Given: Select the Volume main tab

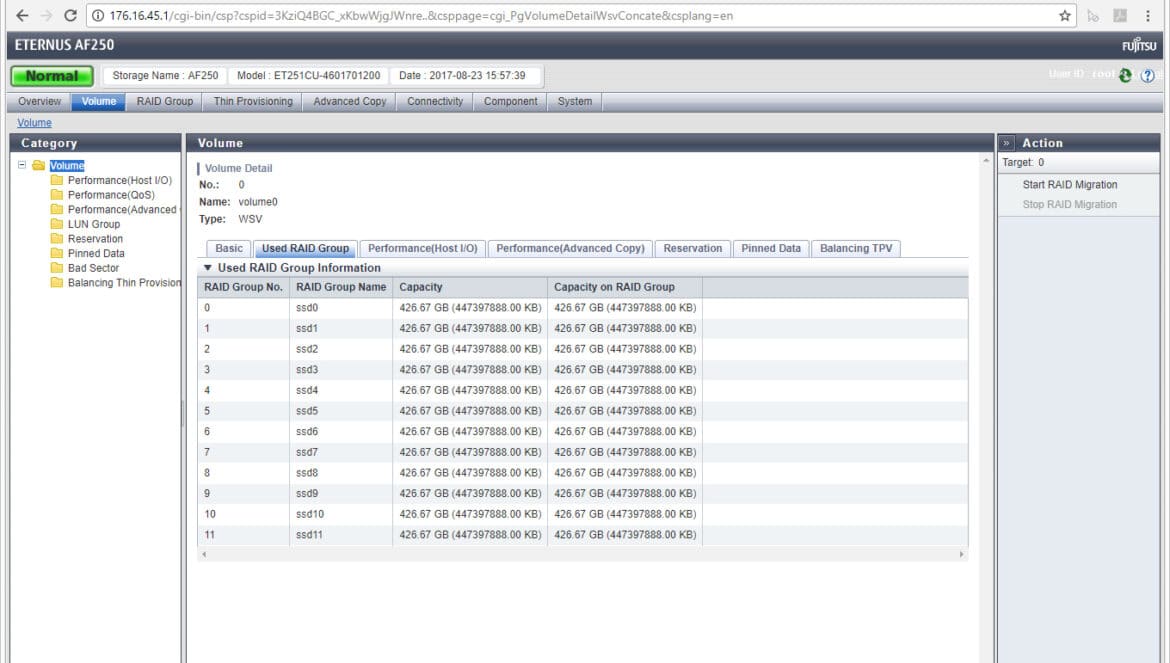Looking at the screenshot, I should point(98,101).
